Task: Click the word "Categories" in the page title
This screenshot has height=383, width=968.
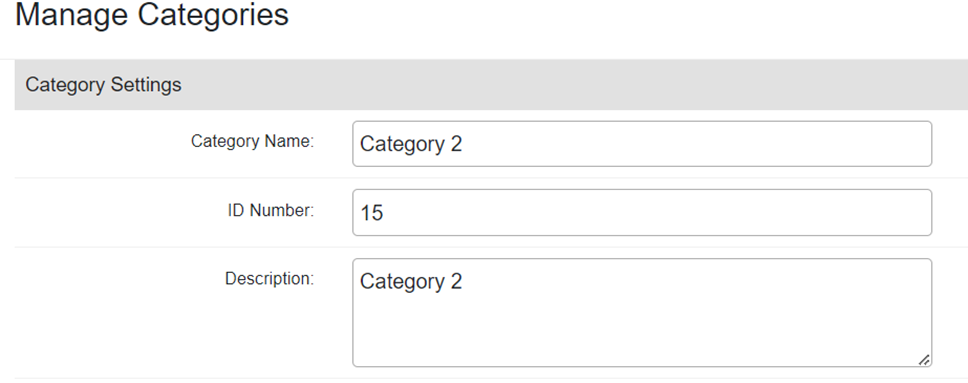Action: click(x=213, y=14)
